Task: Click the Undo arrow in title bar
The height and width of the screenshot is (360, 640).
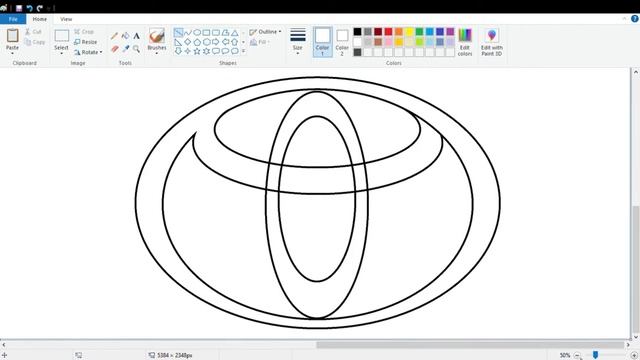Action: point(29,8)
